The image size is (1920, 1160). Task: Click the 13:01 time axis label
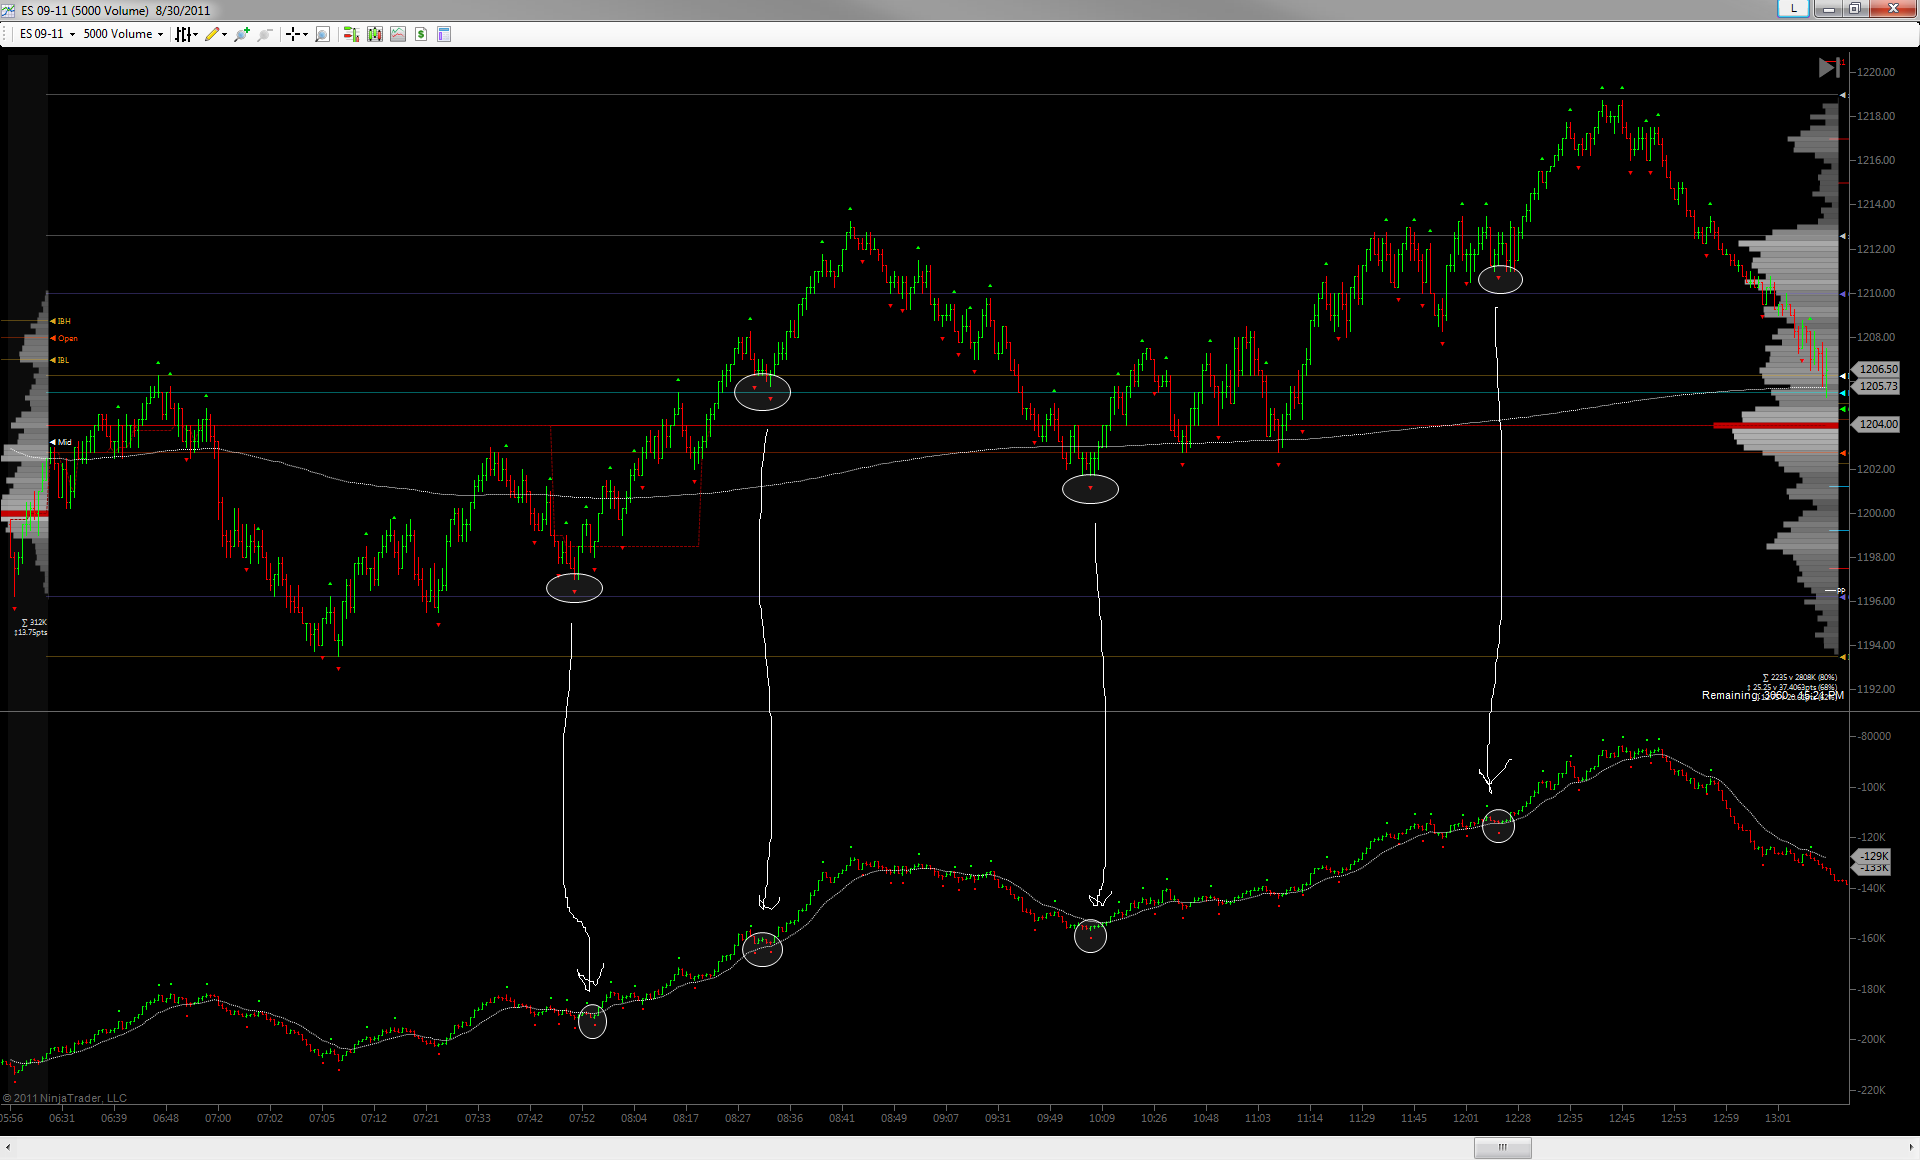pyautogui.click(x=1778, y=1118)
